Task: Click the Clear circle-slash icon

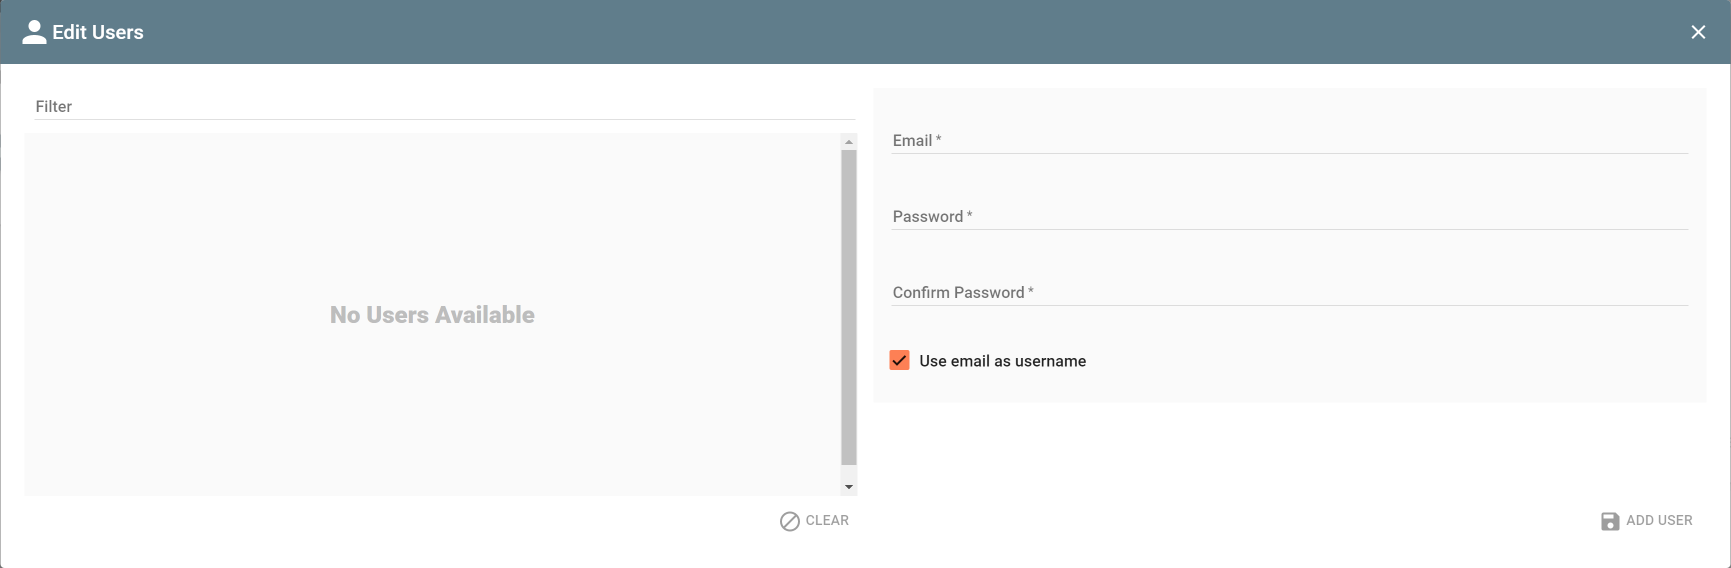Action: [x=790, y=521]
